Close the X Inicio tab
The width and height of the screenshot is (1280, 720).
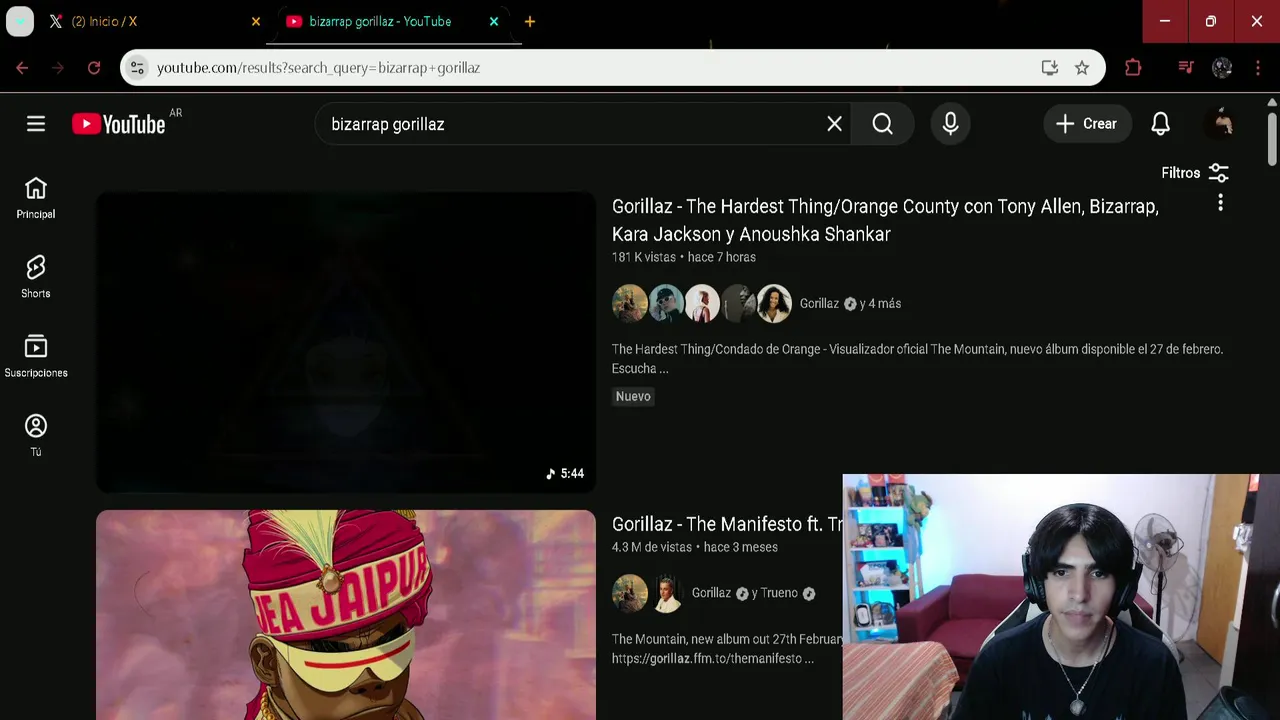tap(256, 21)
